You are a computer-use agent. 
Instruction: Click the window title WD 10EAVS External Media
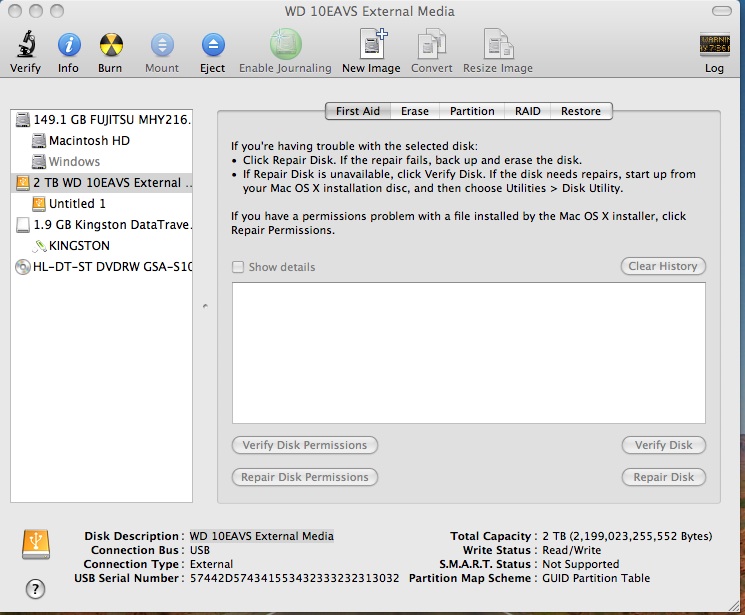point(370,11)
